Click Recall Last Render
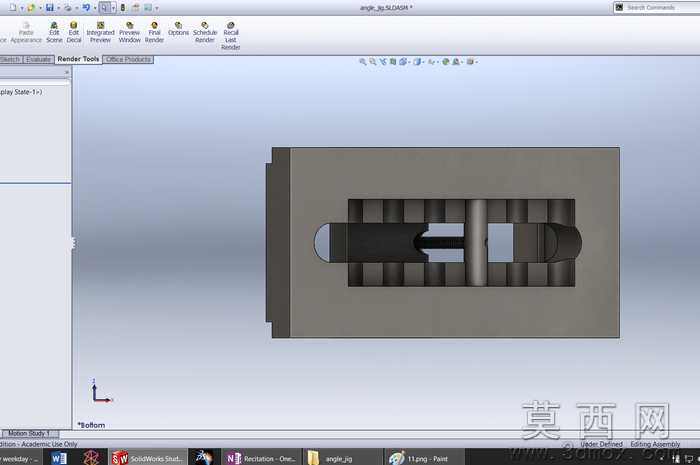 231,36
